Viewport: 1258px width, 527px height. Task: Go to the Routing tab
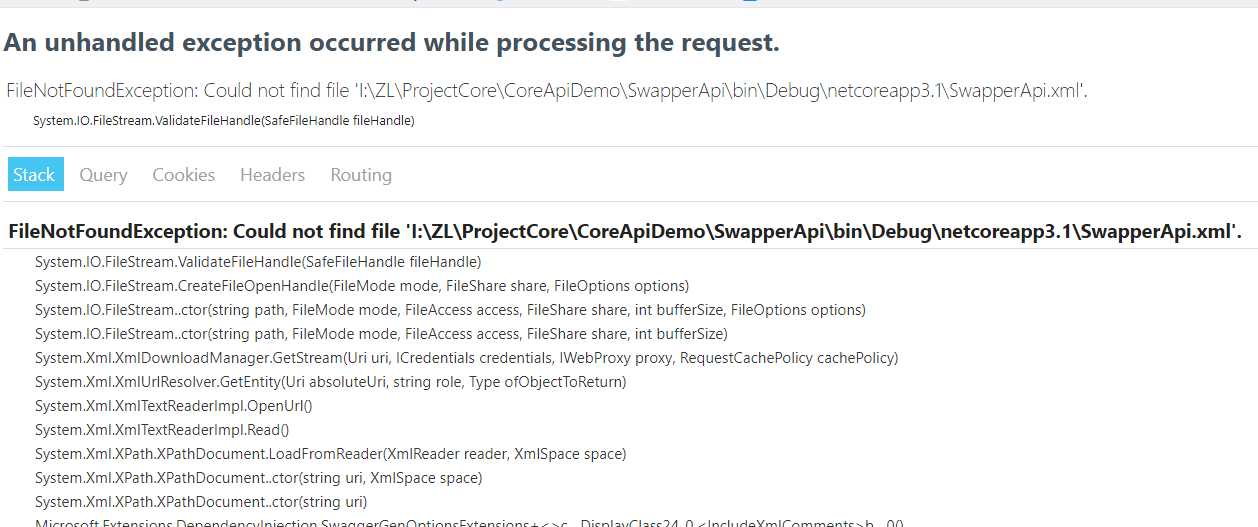[361, 174]
